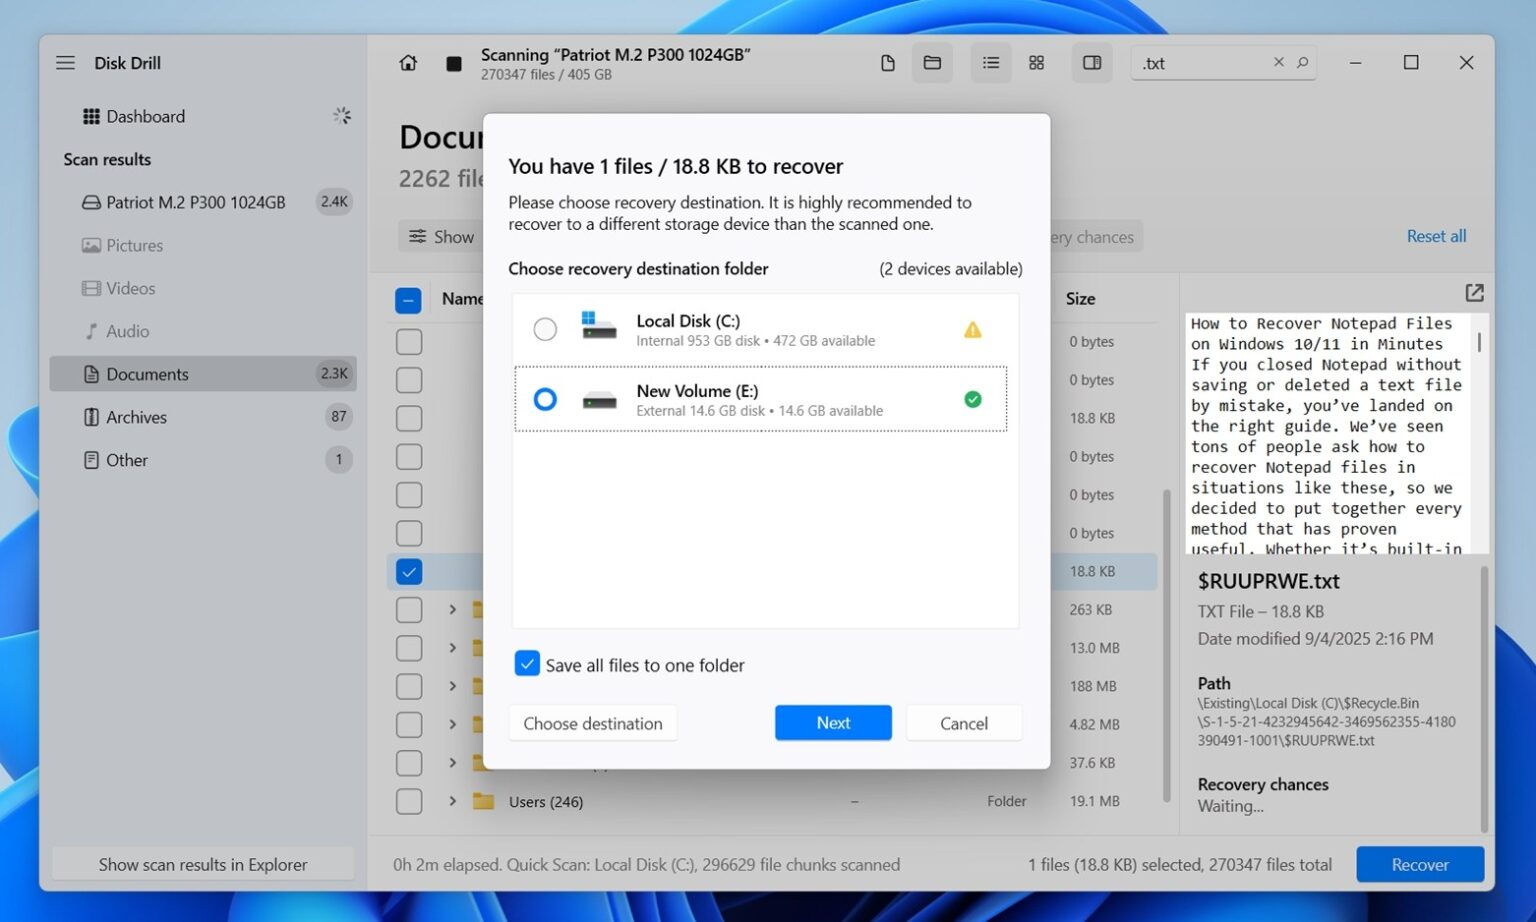The height and width of the screenshot is (922, 1536).
Task: Toggle the preview side panel
Action: 1091,62
